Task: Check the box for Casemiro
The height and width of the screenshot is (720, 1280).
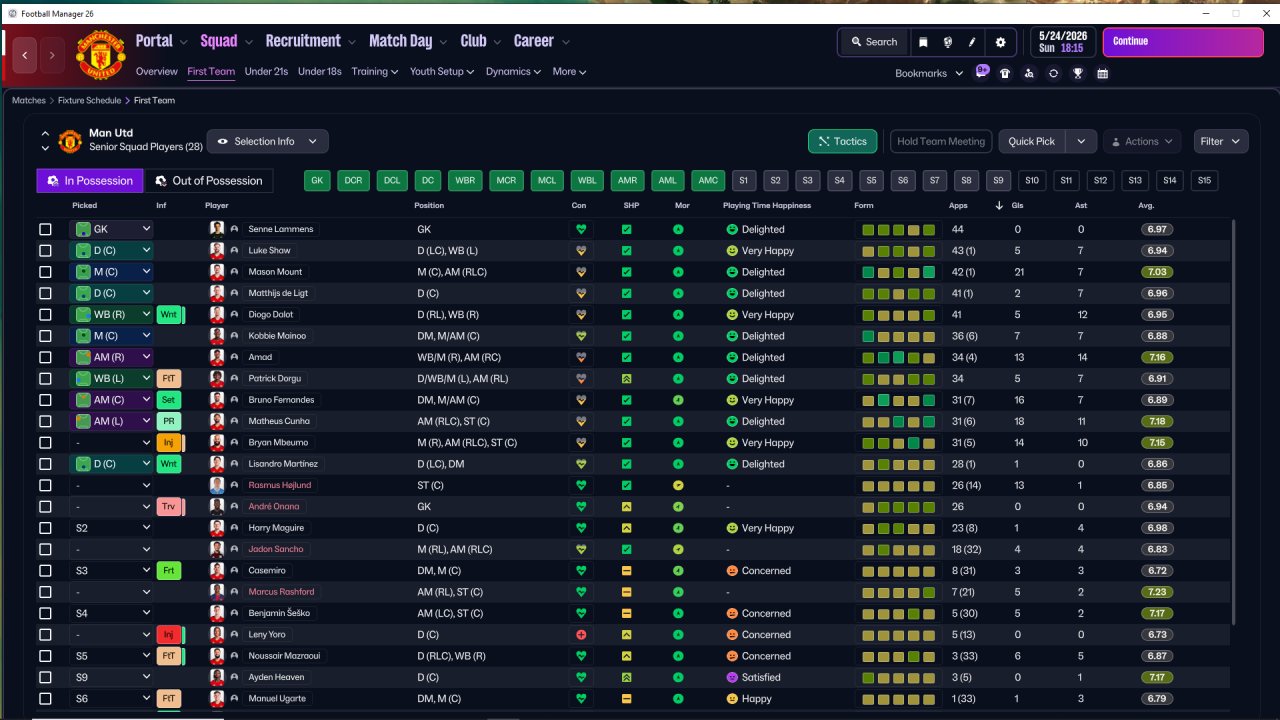Action: (45, 571)
